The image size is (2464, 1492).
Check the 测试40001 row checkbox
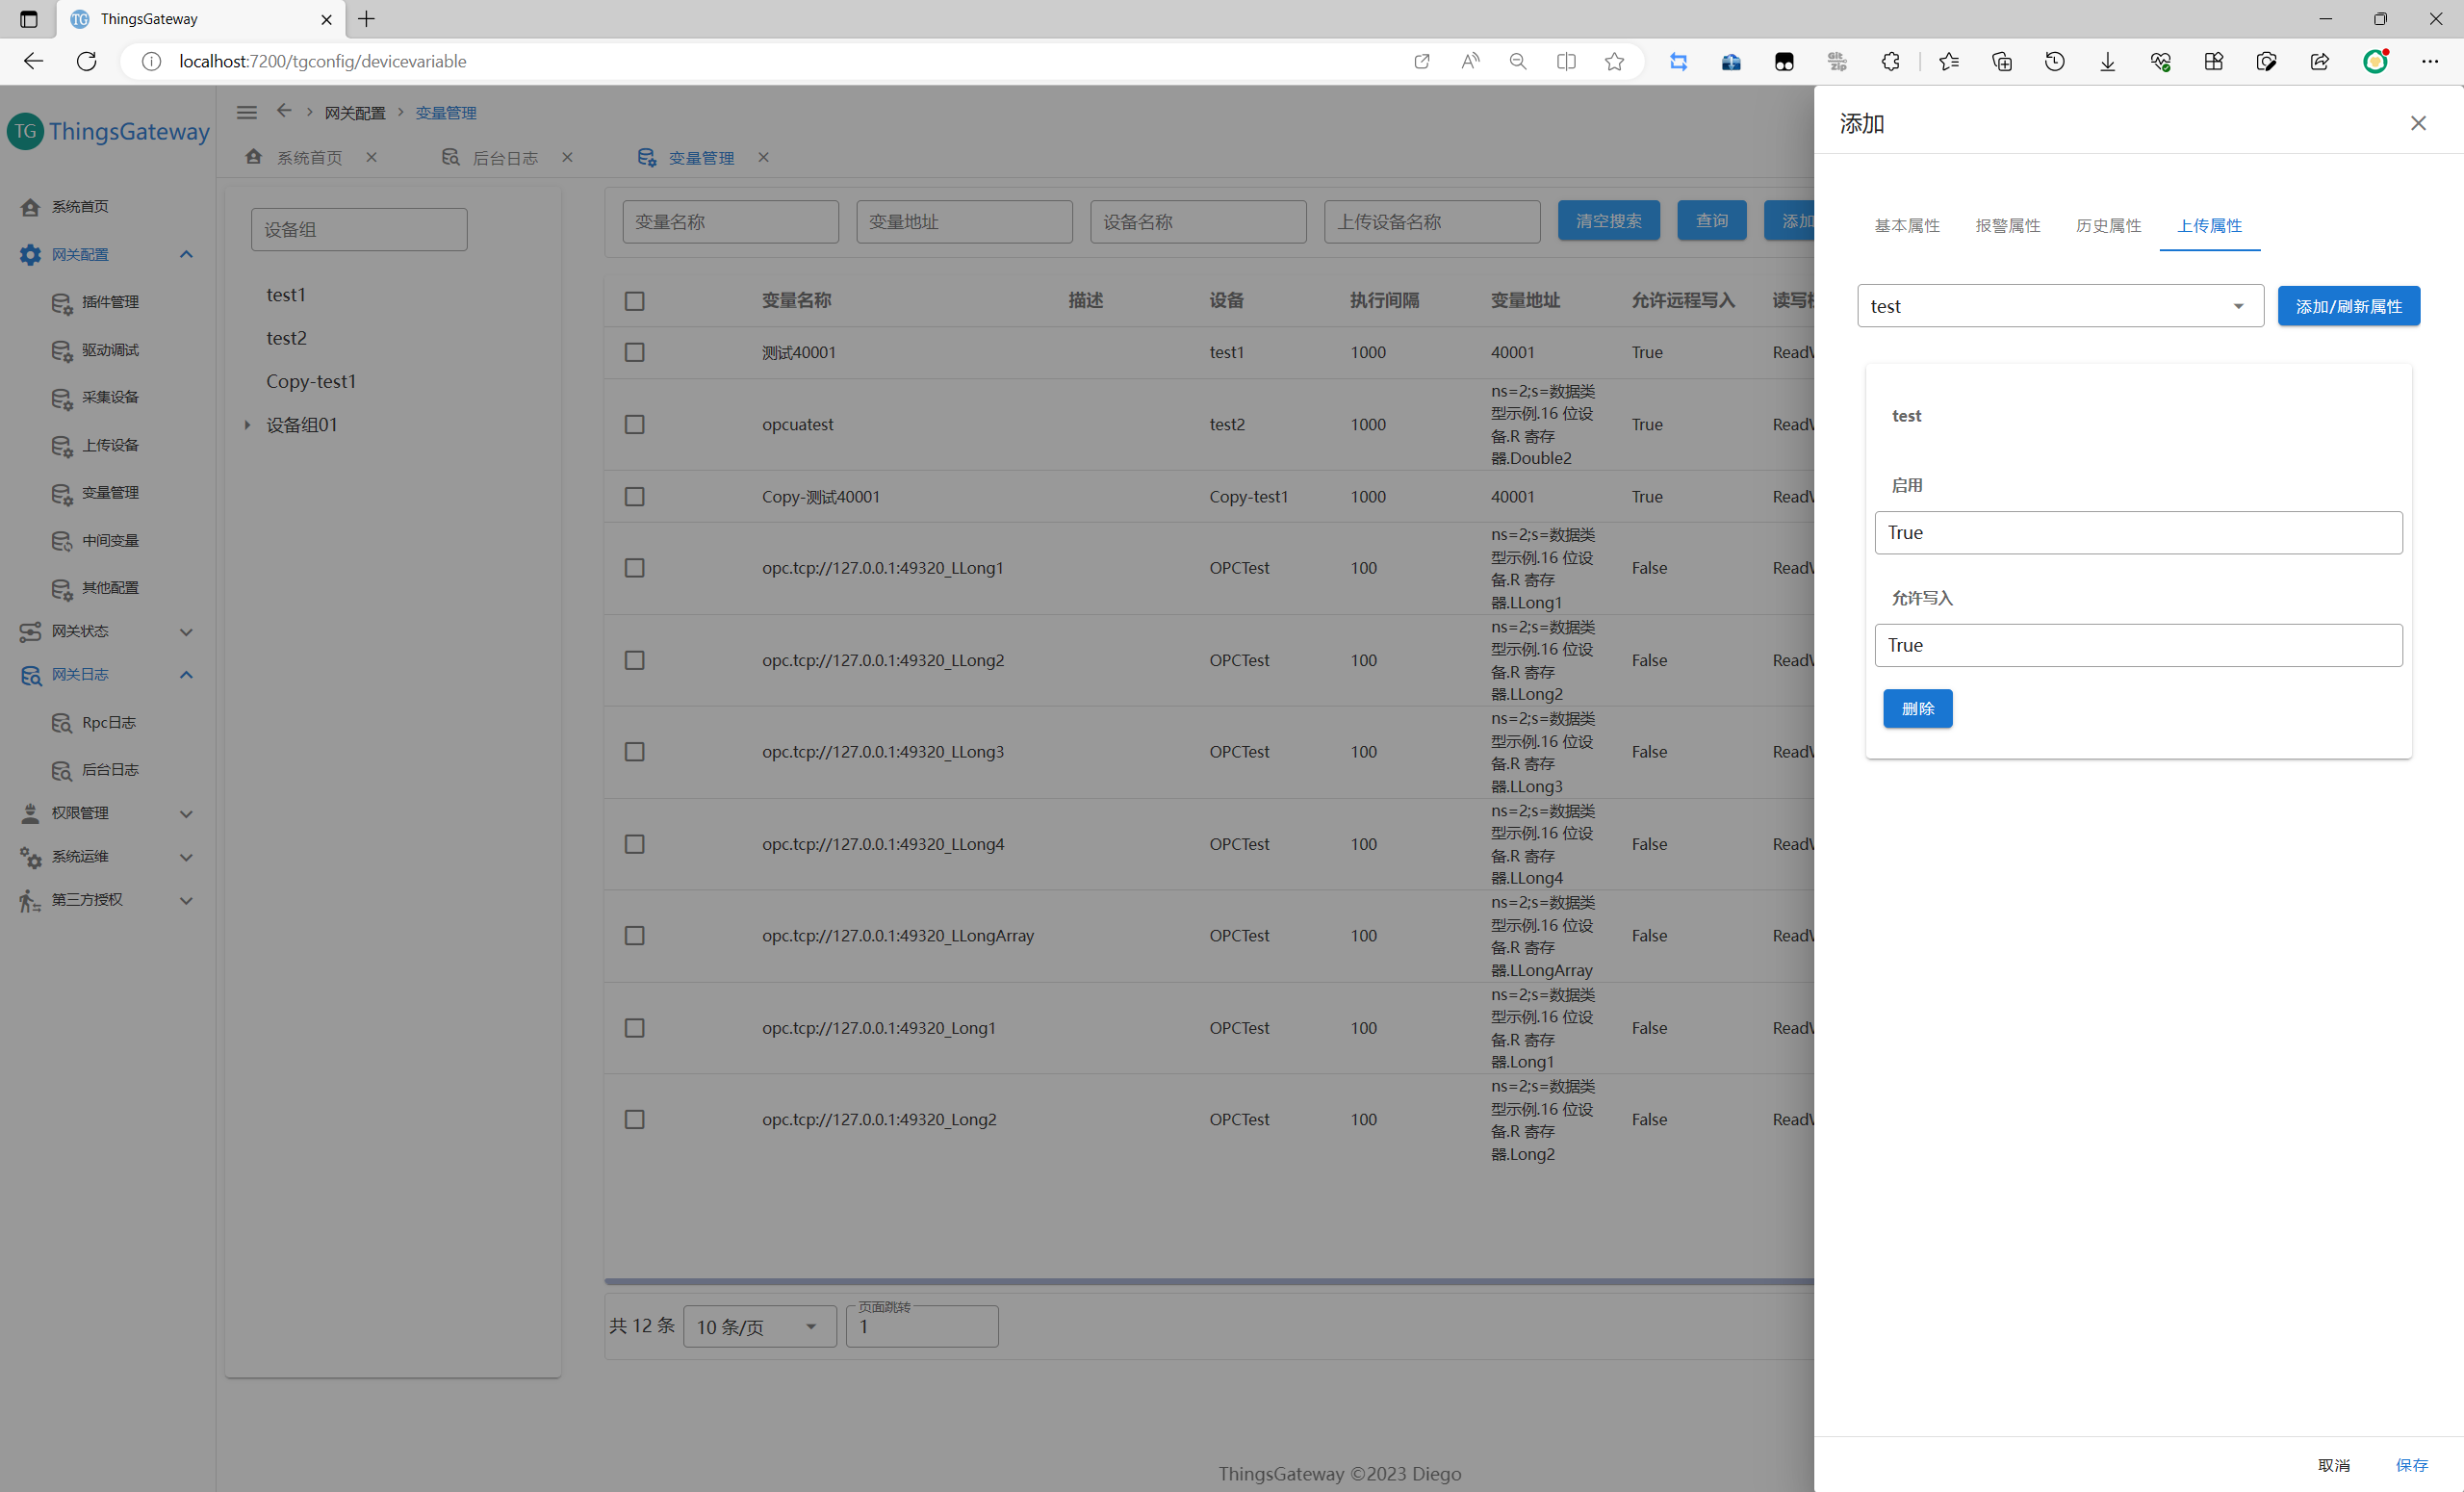[x=634, y=352]
